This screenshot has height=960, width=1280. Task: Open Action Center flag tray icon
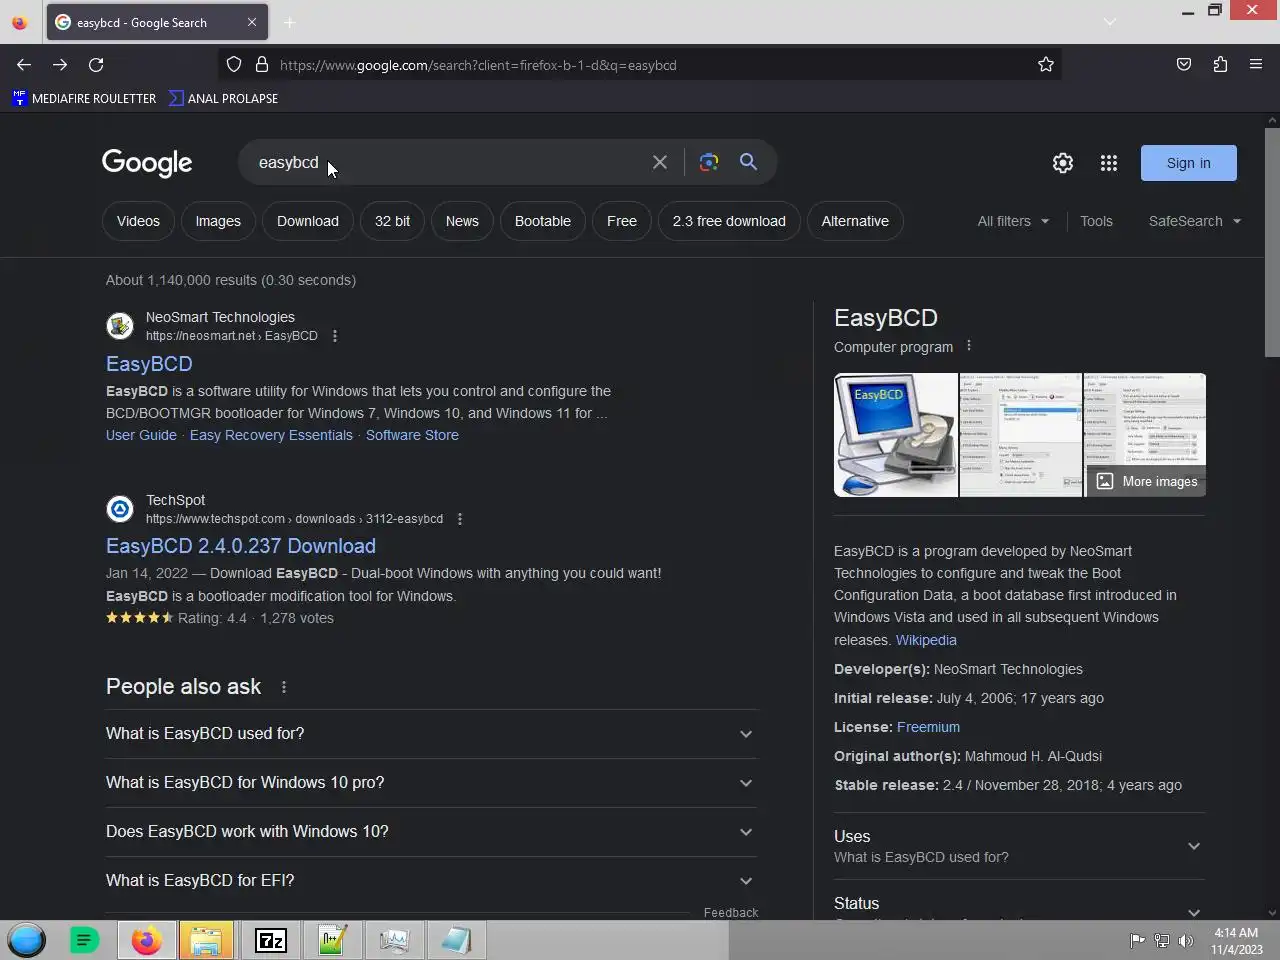(1137, 940)
